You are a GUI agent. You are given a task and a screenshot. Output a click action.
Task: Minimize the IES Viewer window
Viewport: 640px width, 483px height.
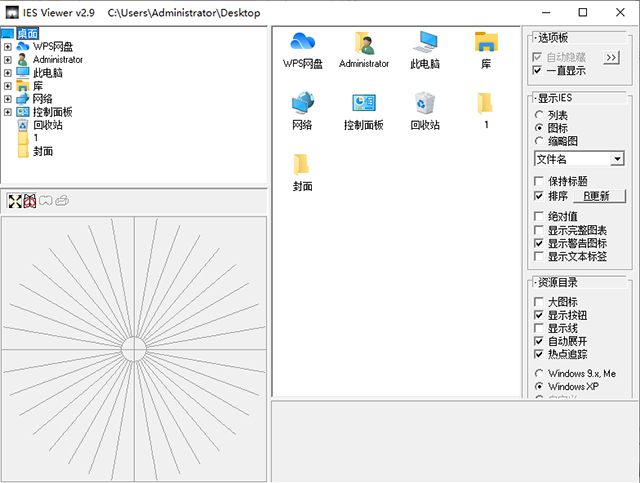[546, 13]
